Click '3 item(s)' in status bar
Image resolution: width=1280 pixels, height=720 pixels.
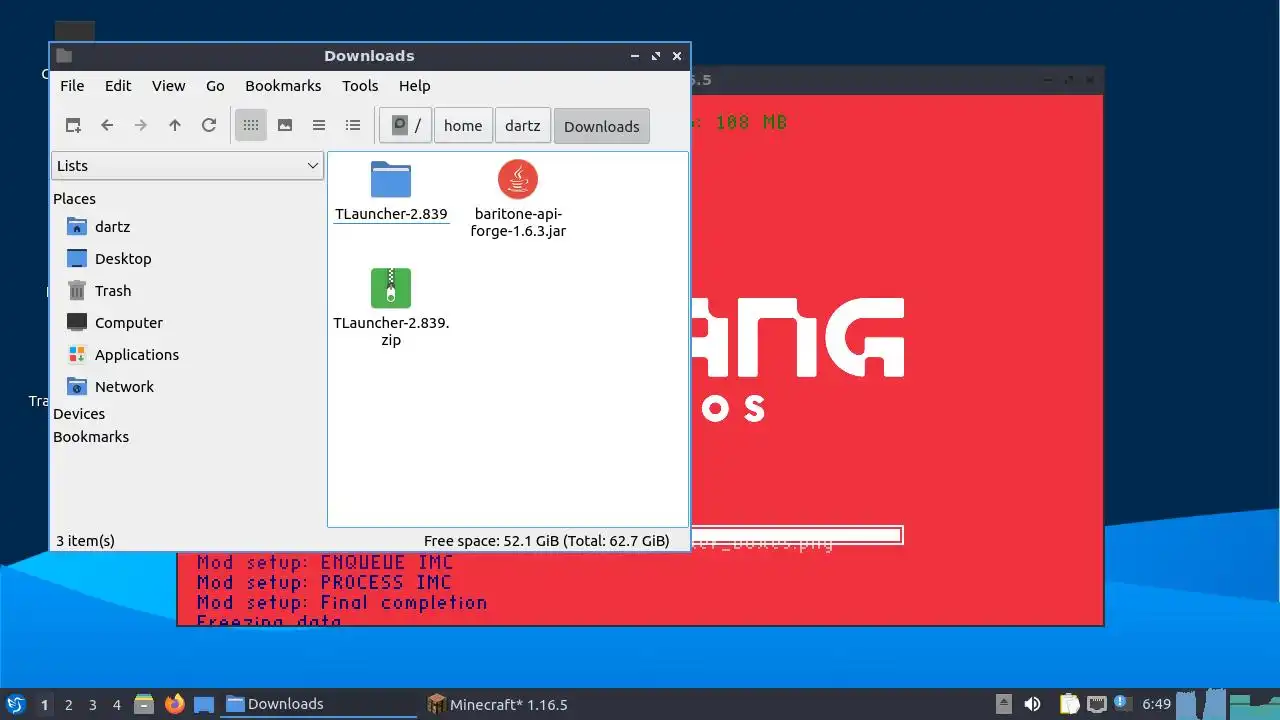tap(85, 541)
